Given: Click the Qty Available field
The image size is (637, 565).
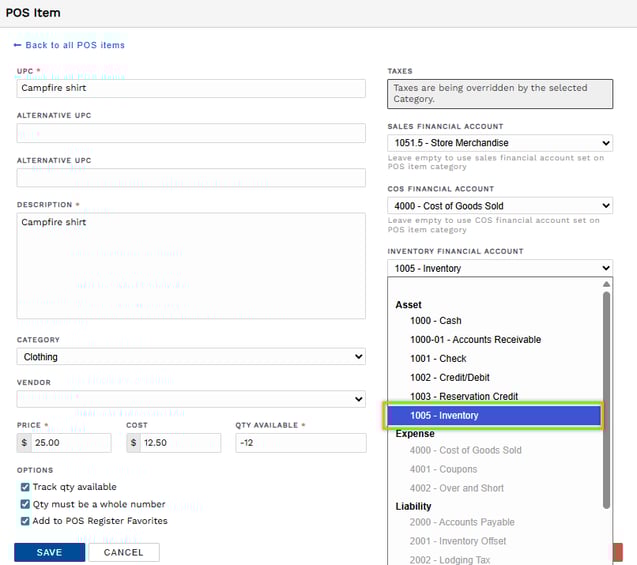Looking at the screenshot, I should 300,442.
